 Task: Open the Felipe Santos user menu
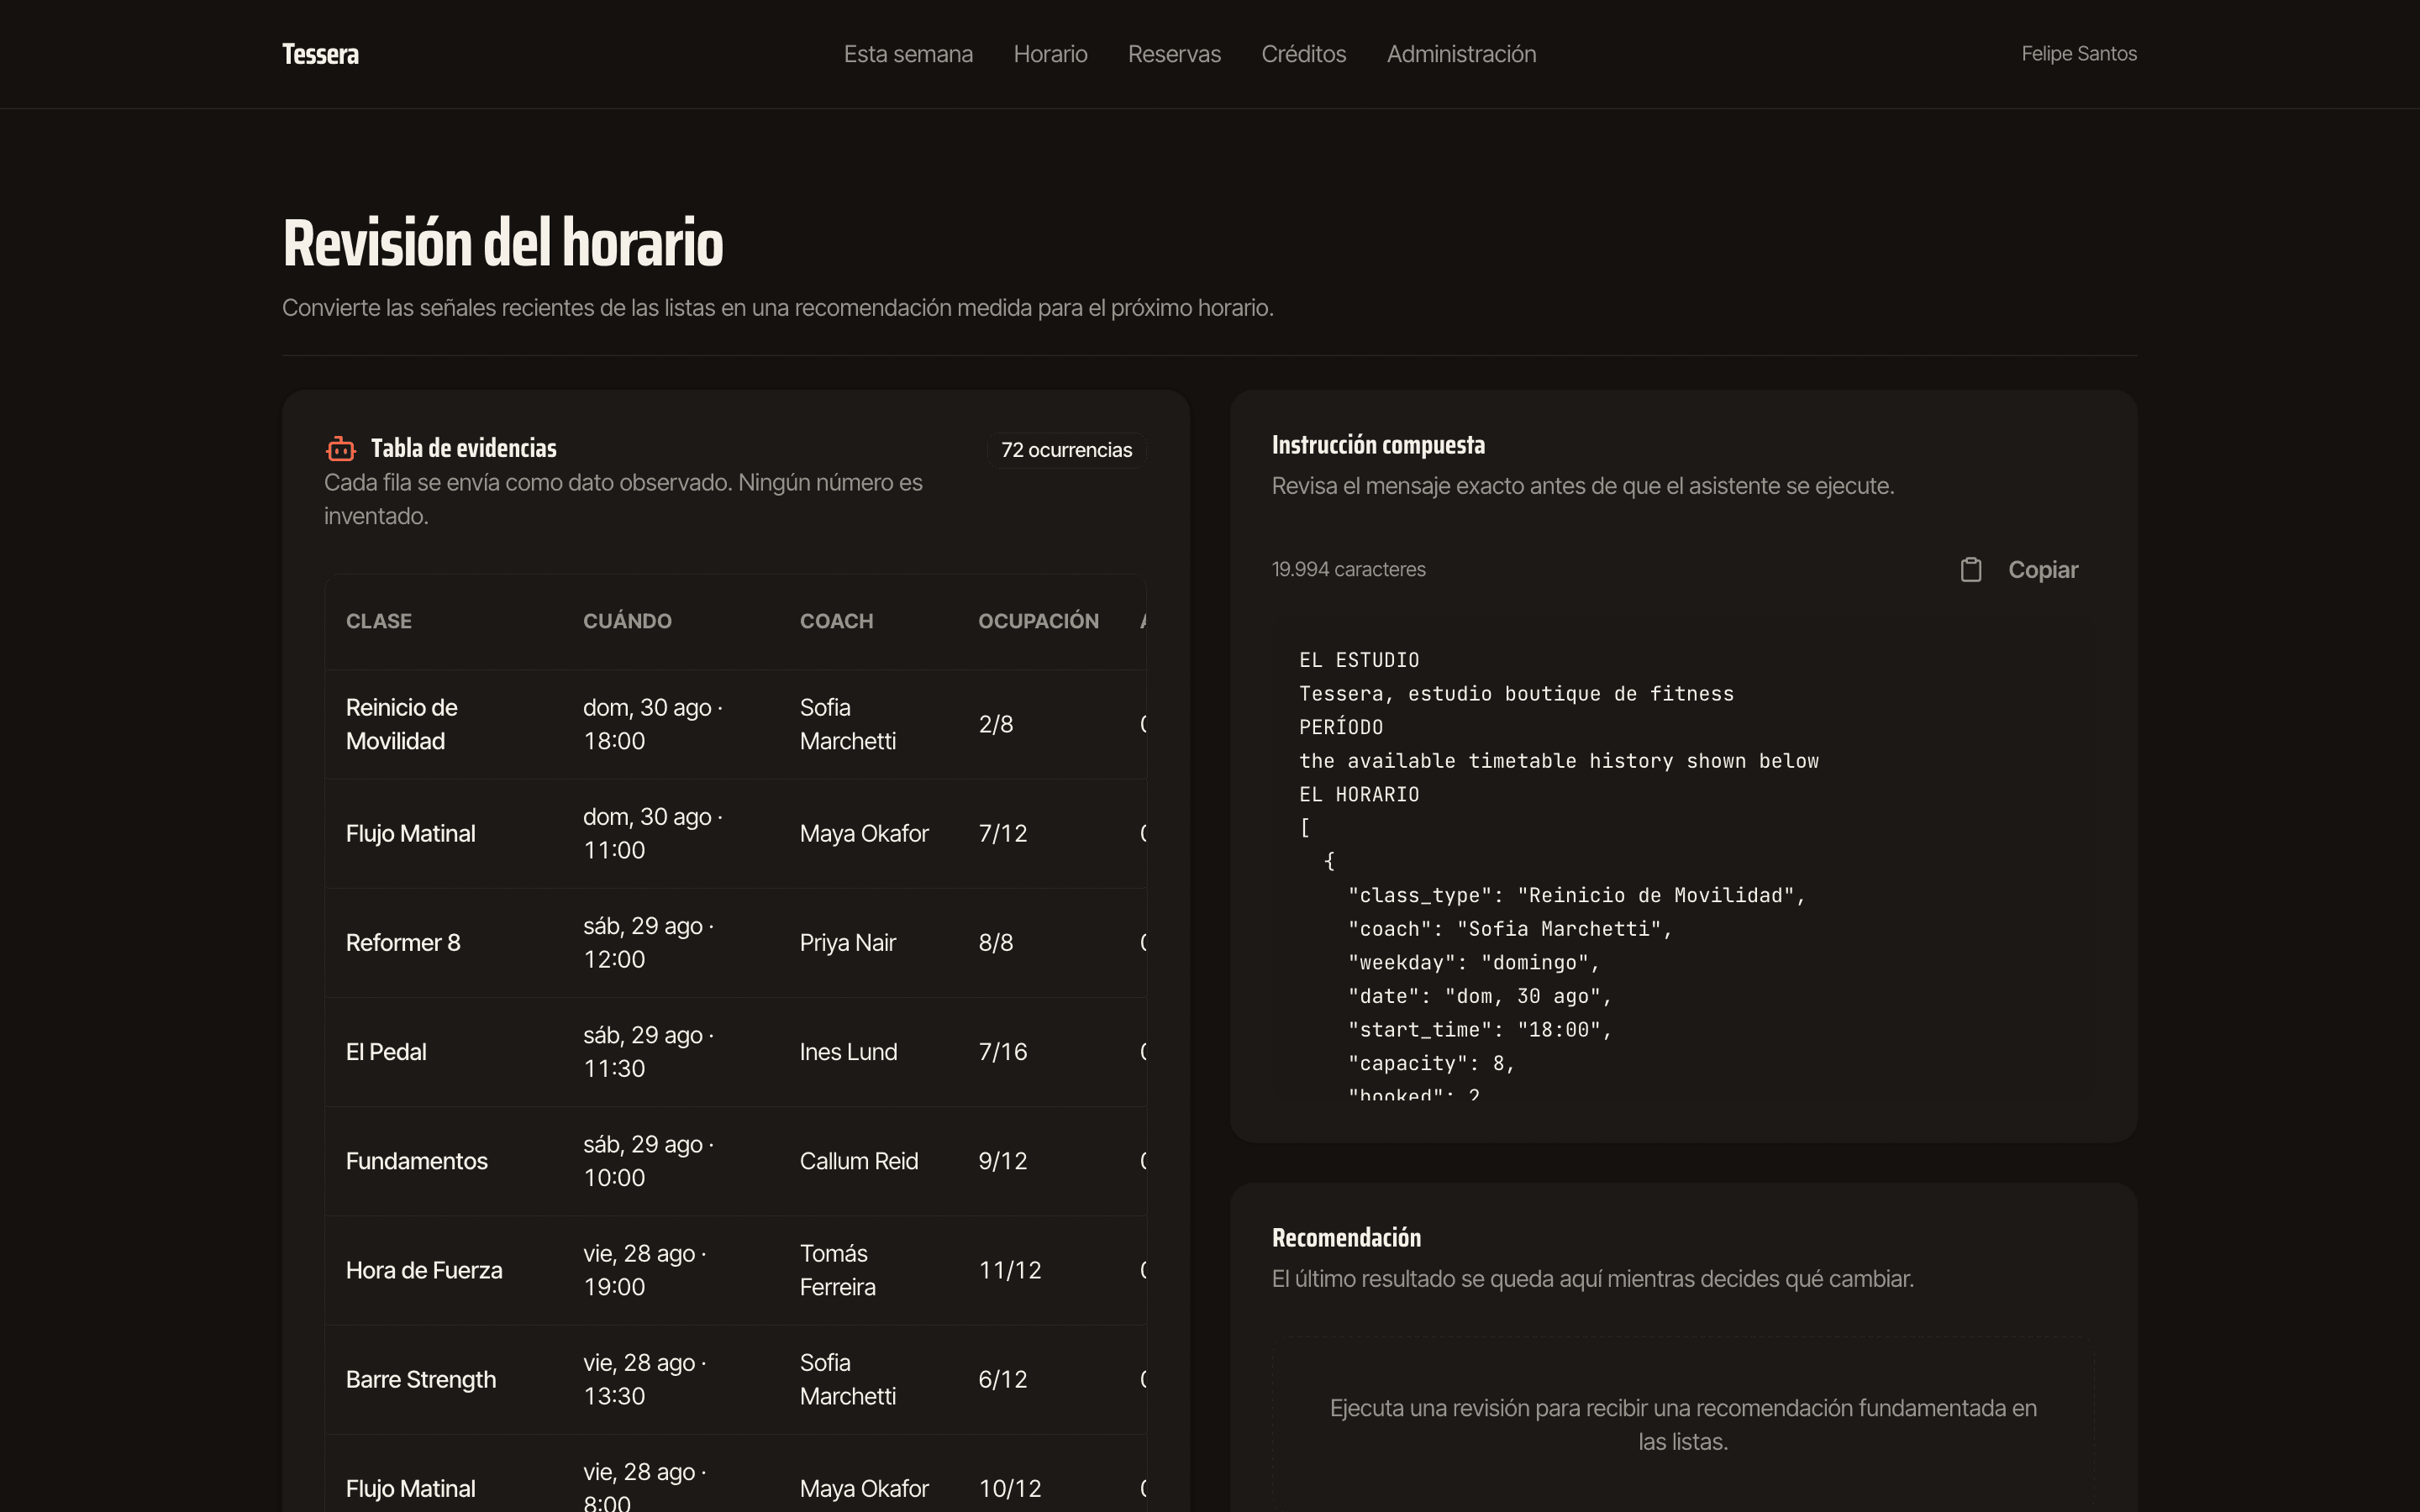pos(2079,54)
